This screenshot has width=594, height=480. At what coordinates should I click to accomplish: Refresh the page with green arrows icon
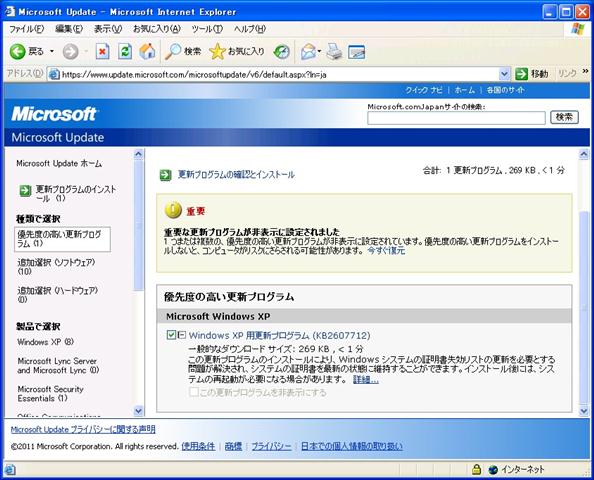(x=125, y=52)
